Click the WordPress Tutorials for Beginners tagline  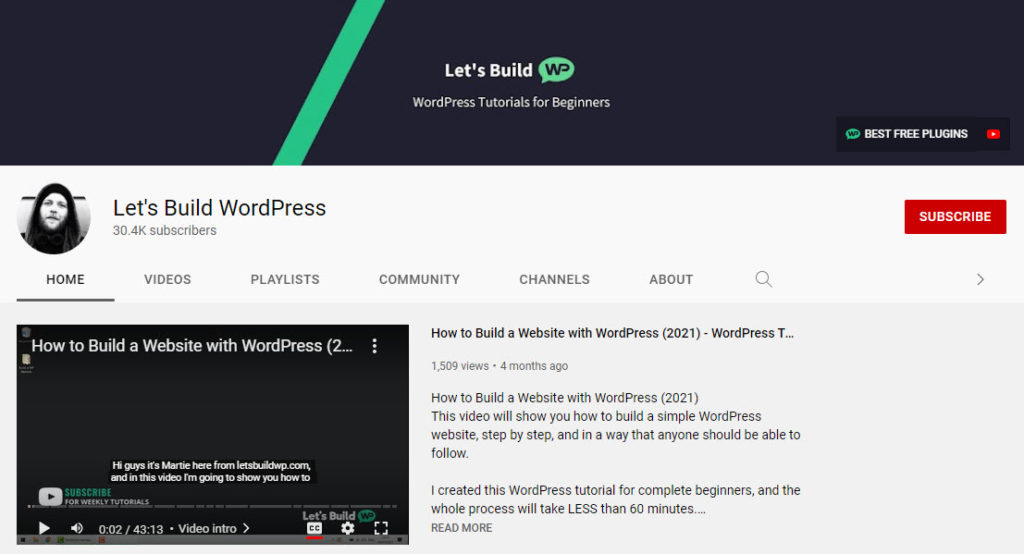click(511, 102)
